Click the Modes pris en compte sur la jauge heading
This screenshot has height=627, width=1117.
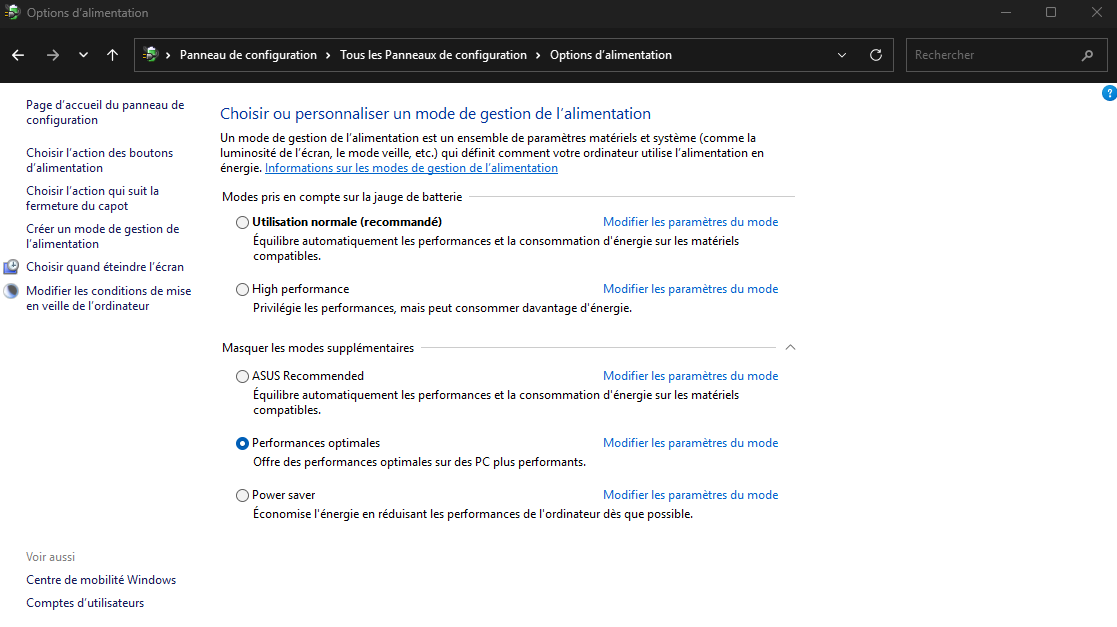342,197
